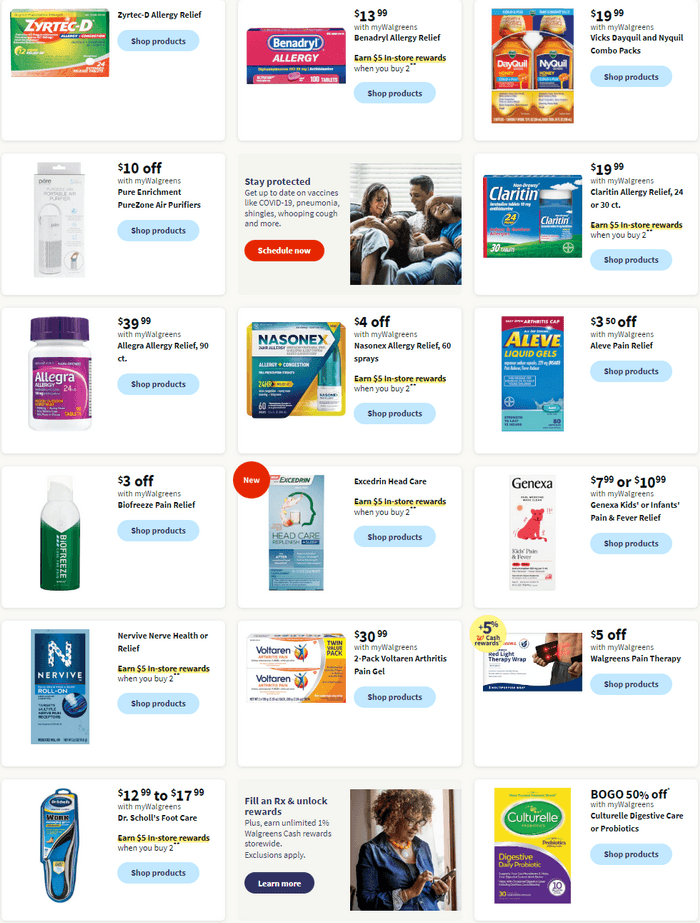Open Nervive Nerve Health or Relief link

[x=162, y=642]
